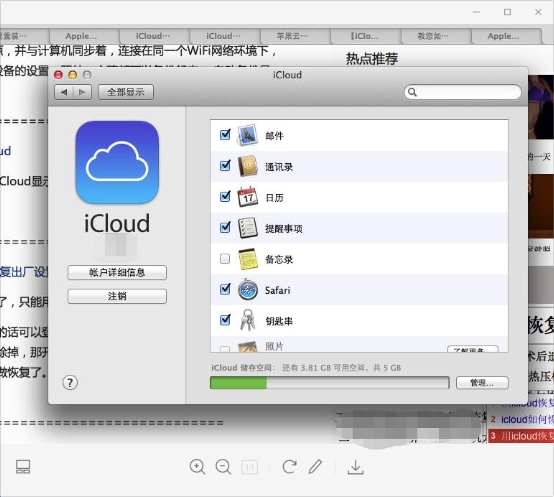554x497 pixels.
Task: Maximize the outer viewer window
Action: point(507,12)
